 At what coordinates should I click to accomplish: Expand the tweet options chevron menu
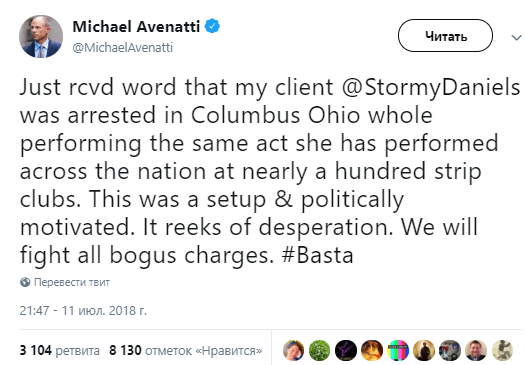tap(517, 38)
